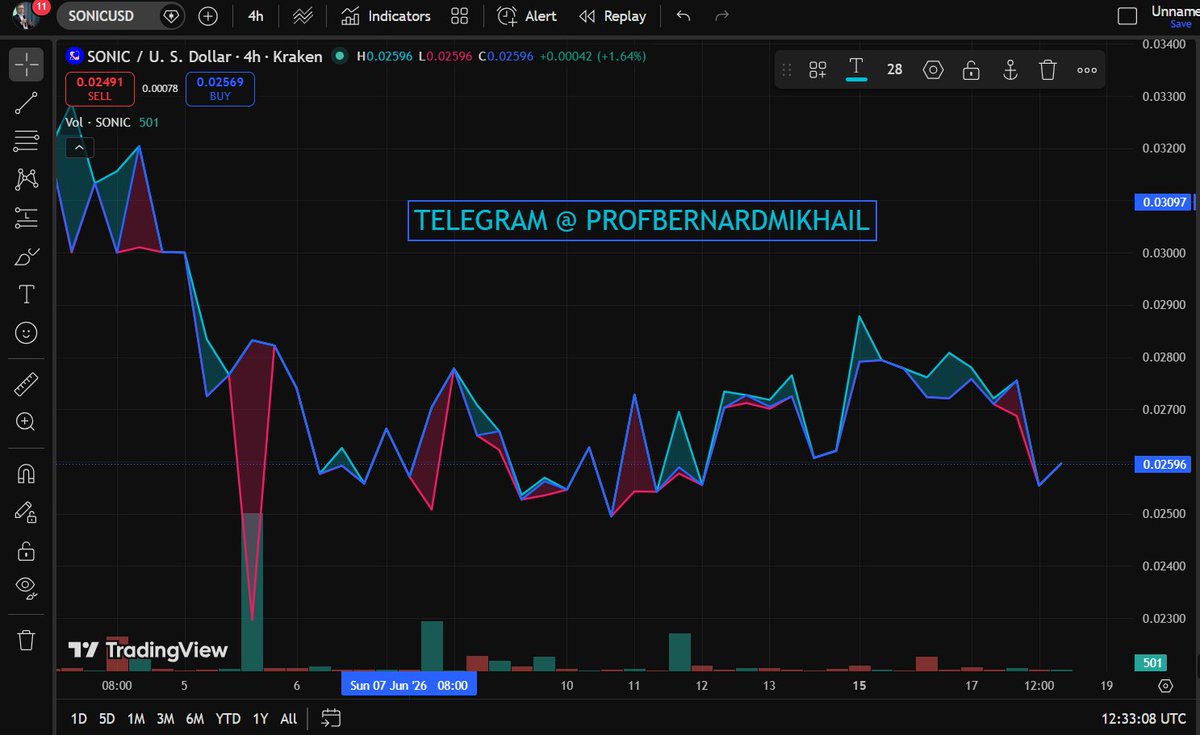Open the forecasting and measurement tools
This screenshot has height=735, width=1200.
click(26, 218)
